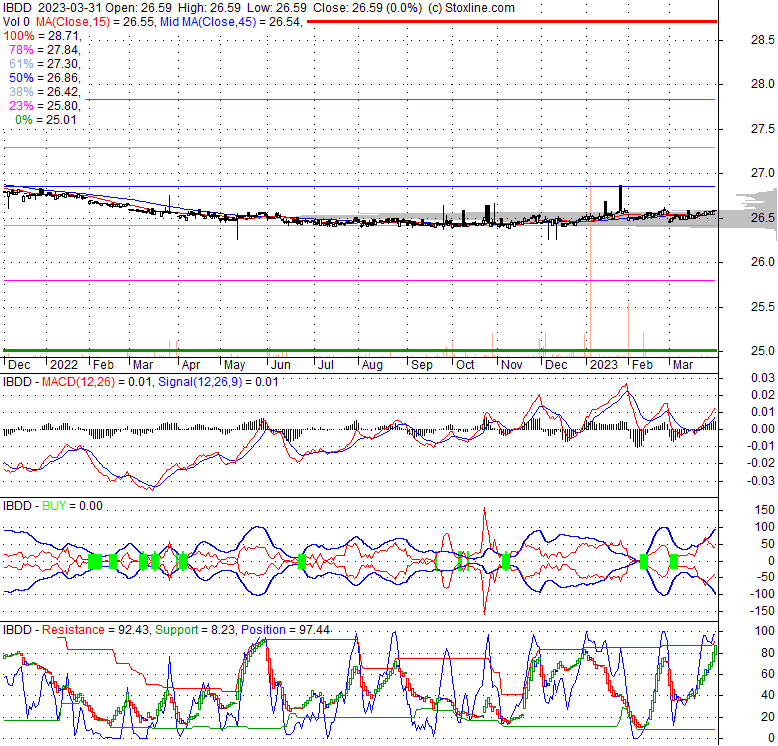The width and height of the screenshot is (778, 746).
Task: Click the Sep month label on timeline
Action: (422, 365)
